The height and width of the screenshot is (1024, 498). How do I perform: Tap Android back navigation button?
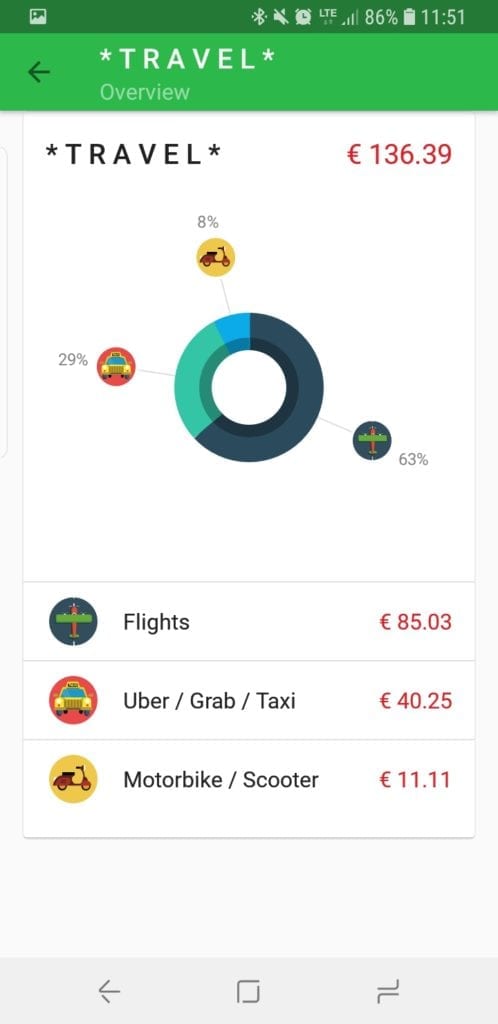point(109,991)
